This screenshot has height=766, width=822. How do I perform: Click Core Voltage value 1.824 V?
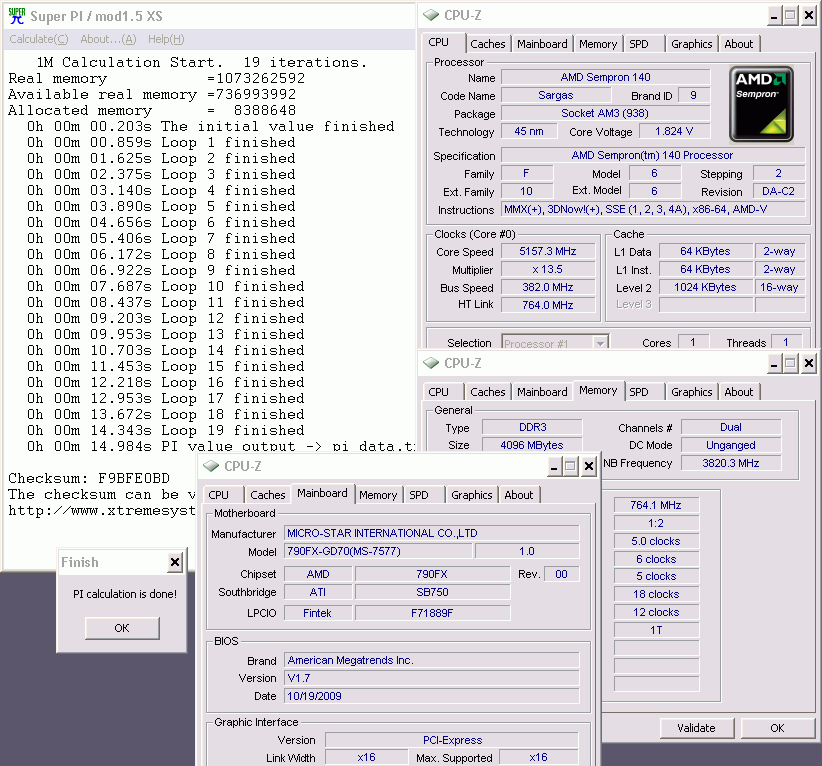[x=675, y=131]
